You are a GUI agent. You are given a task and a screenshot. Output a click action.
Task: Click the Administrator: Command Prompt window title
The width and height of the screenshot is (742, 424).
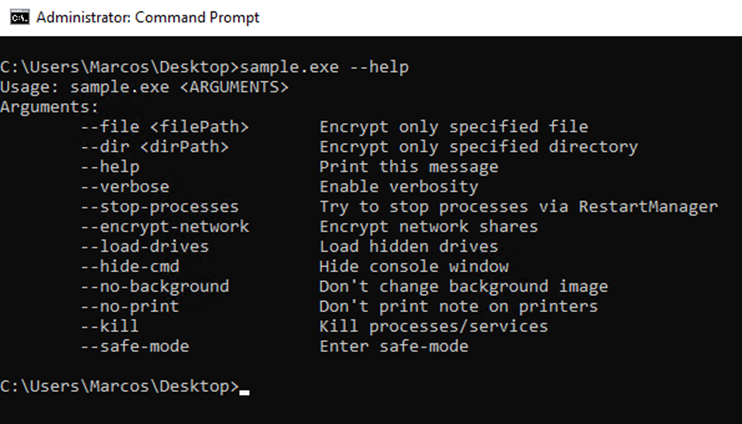pos(148,18)
